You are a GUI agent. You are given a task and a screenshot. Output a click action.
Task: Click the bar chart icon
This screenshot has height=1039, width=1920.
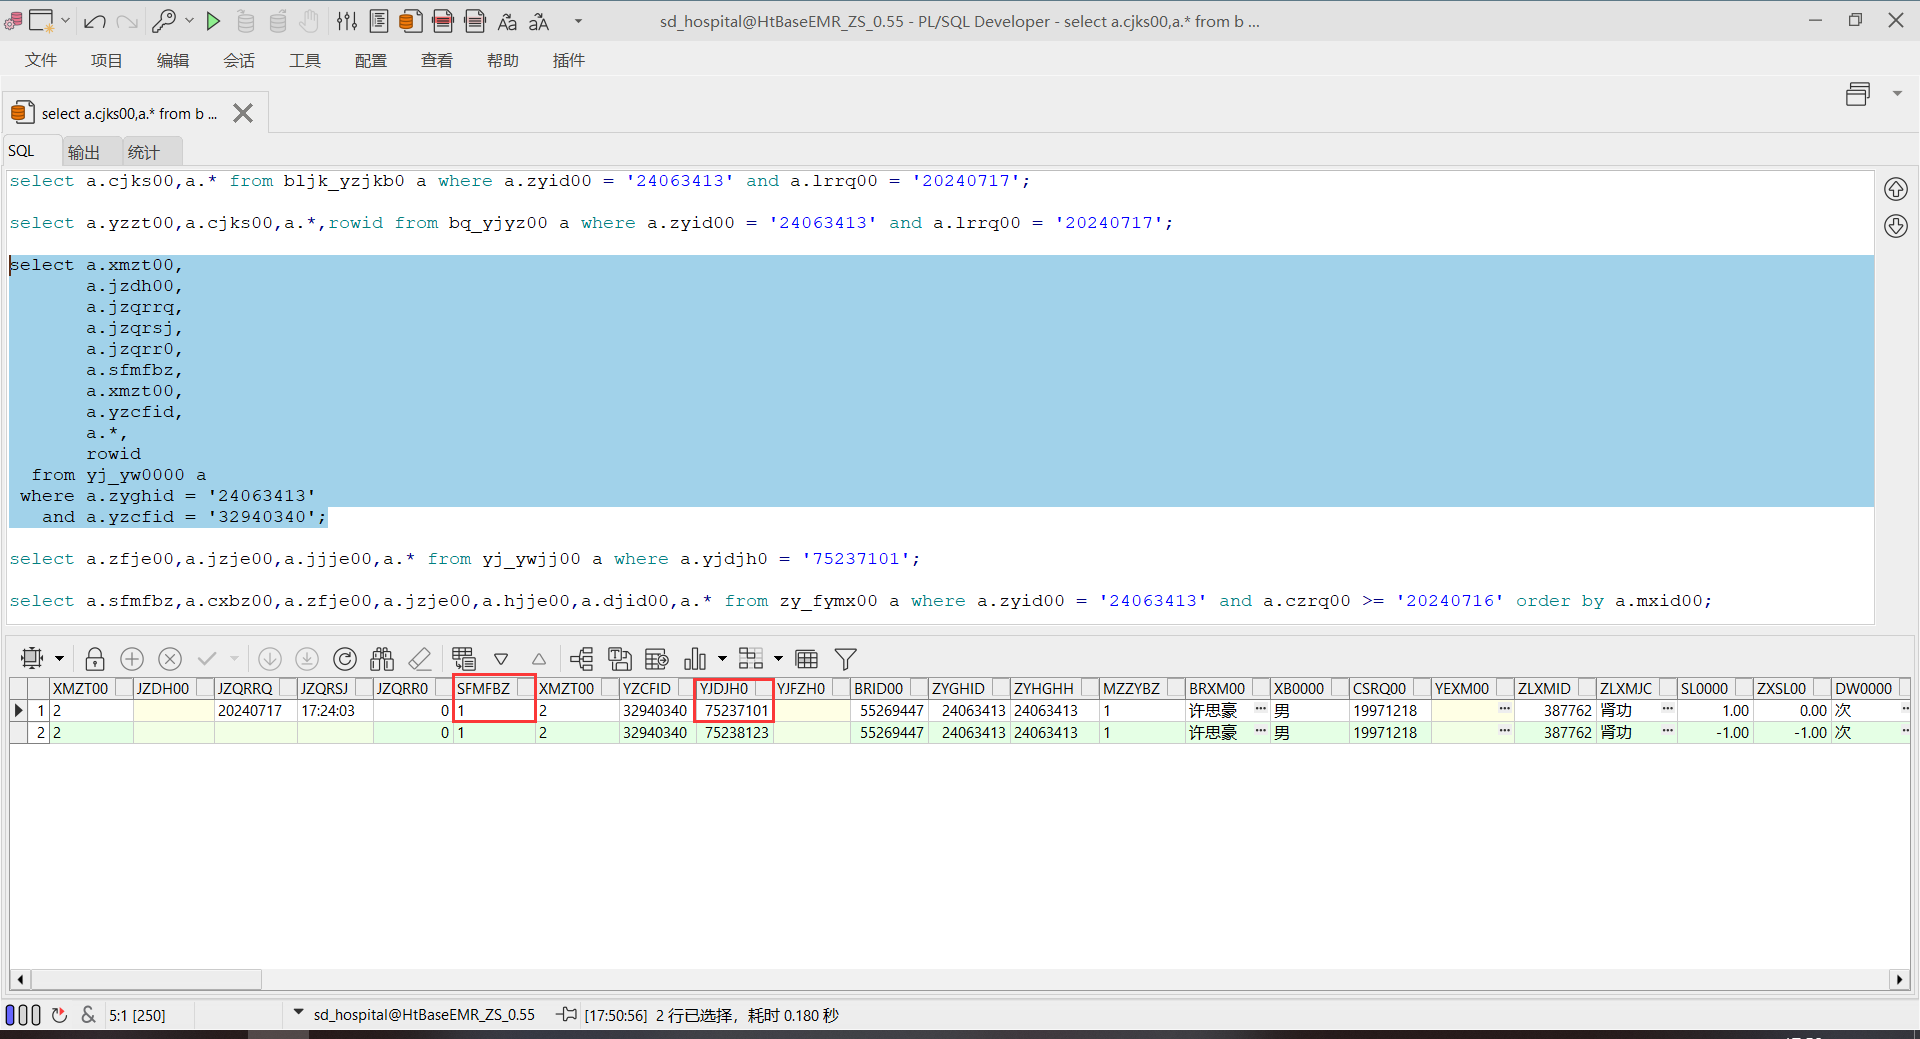(x=695, y=659)
